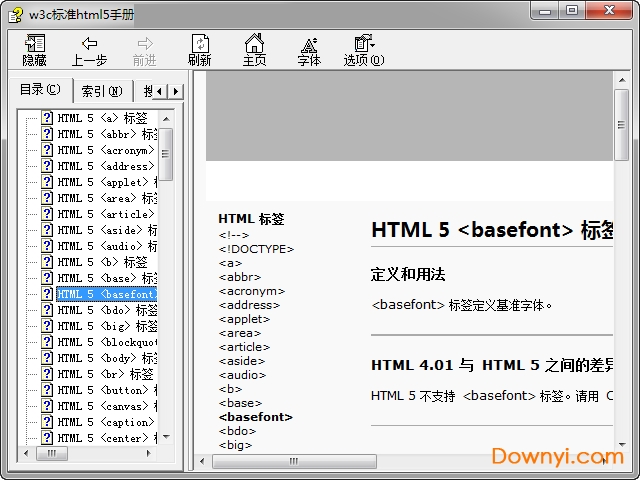Viewport: 640px width, 480px height.
Task: Click content pane vertical scrollbar up arrow
Action: (x=622, y=80)
